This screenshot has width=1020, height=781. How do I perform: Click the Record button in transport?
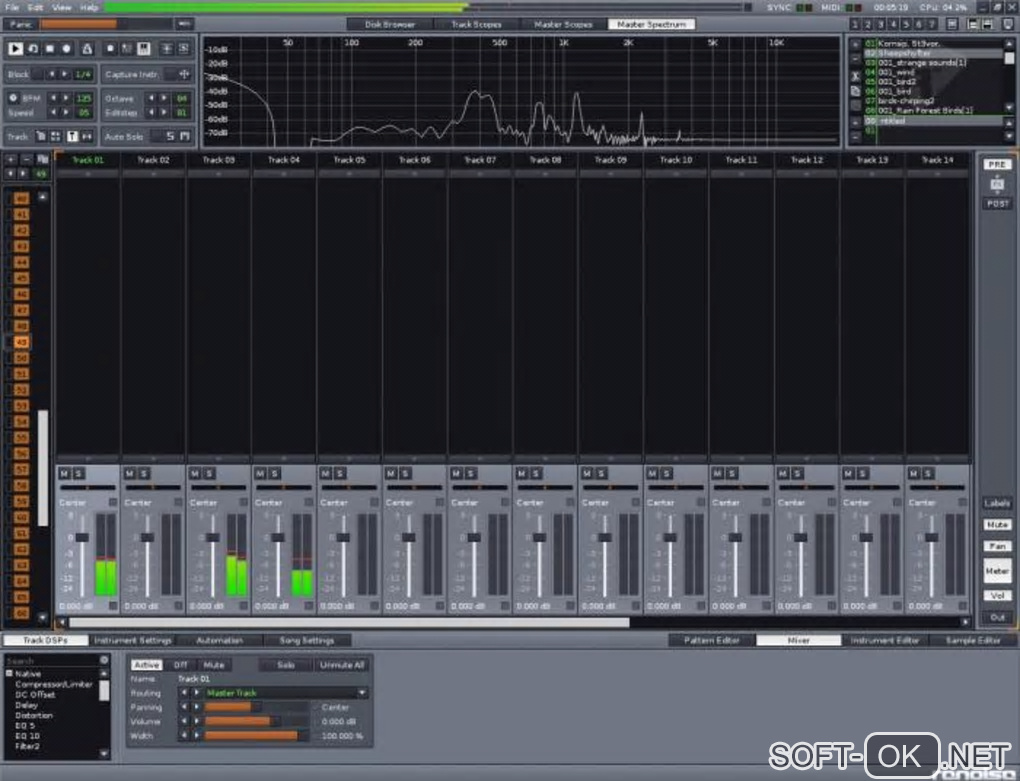[x=66, y=49]
